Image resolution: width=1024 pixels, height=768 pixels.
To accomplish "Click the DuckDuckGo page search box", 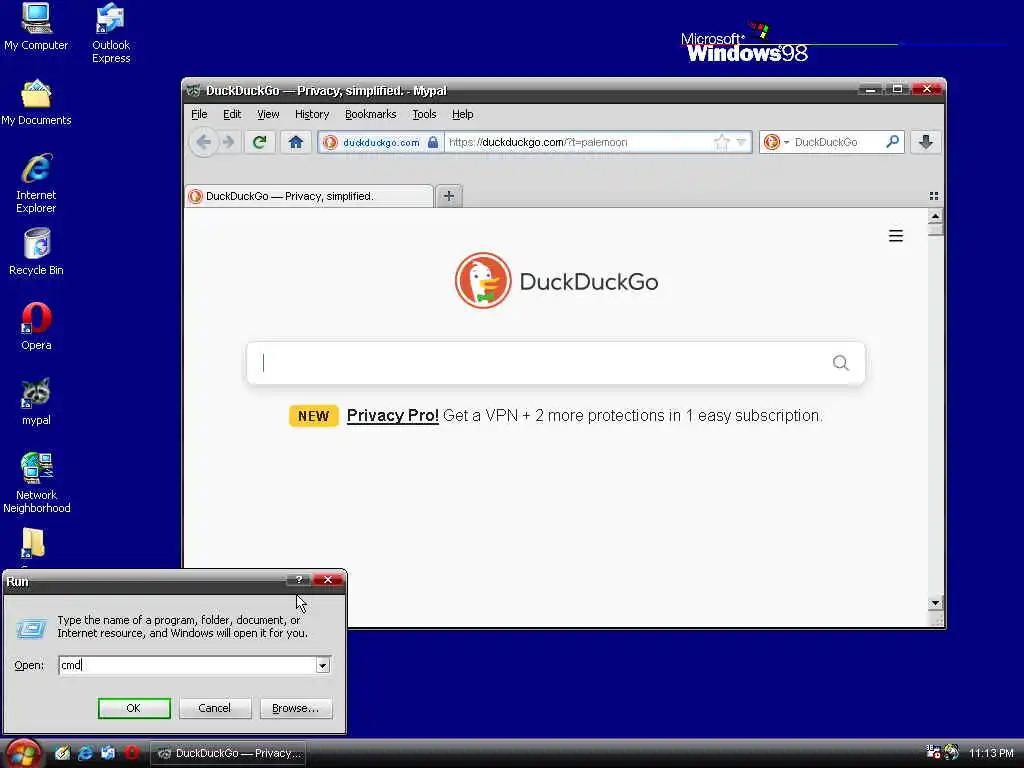I will coord(556,362).
